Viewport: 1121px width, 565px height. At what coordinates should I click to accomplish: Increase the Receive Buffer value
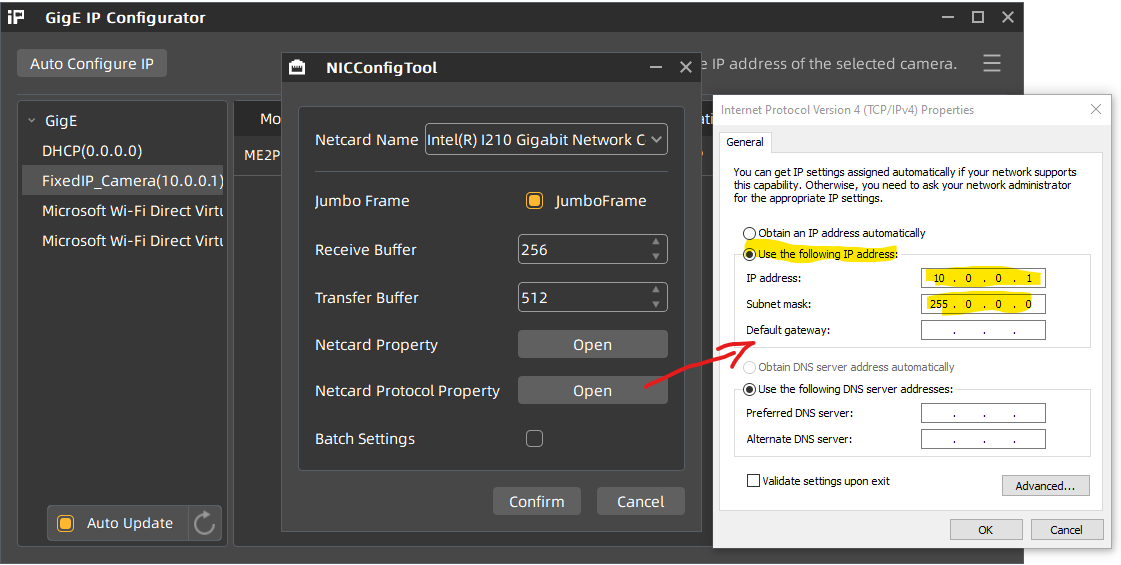[656, 242]
